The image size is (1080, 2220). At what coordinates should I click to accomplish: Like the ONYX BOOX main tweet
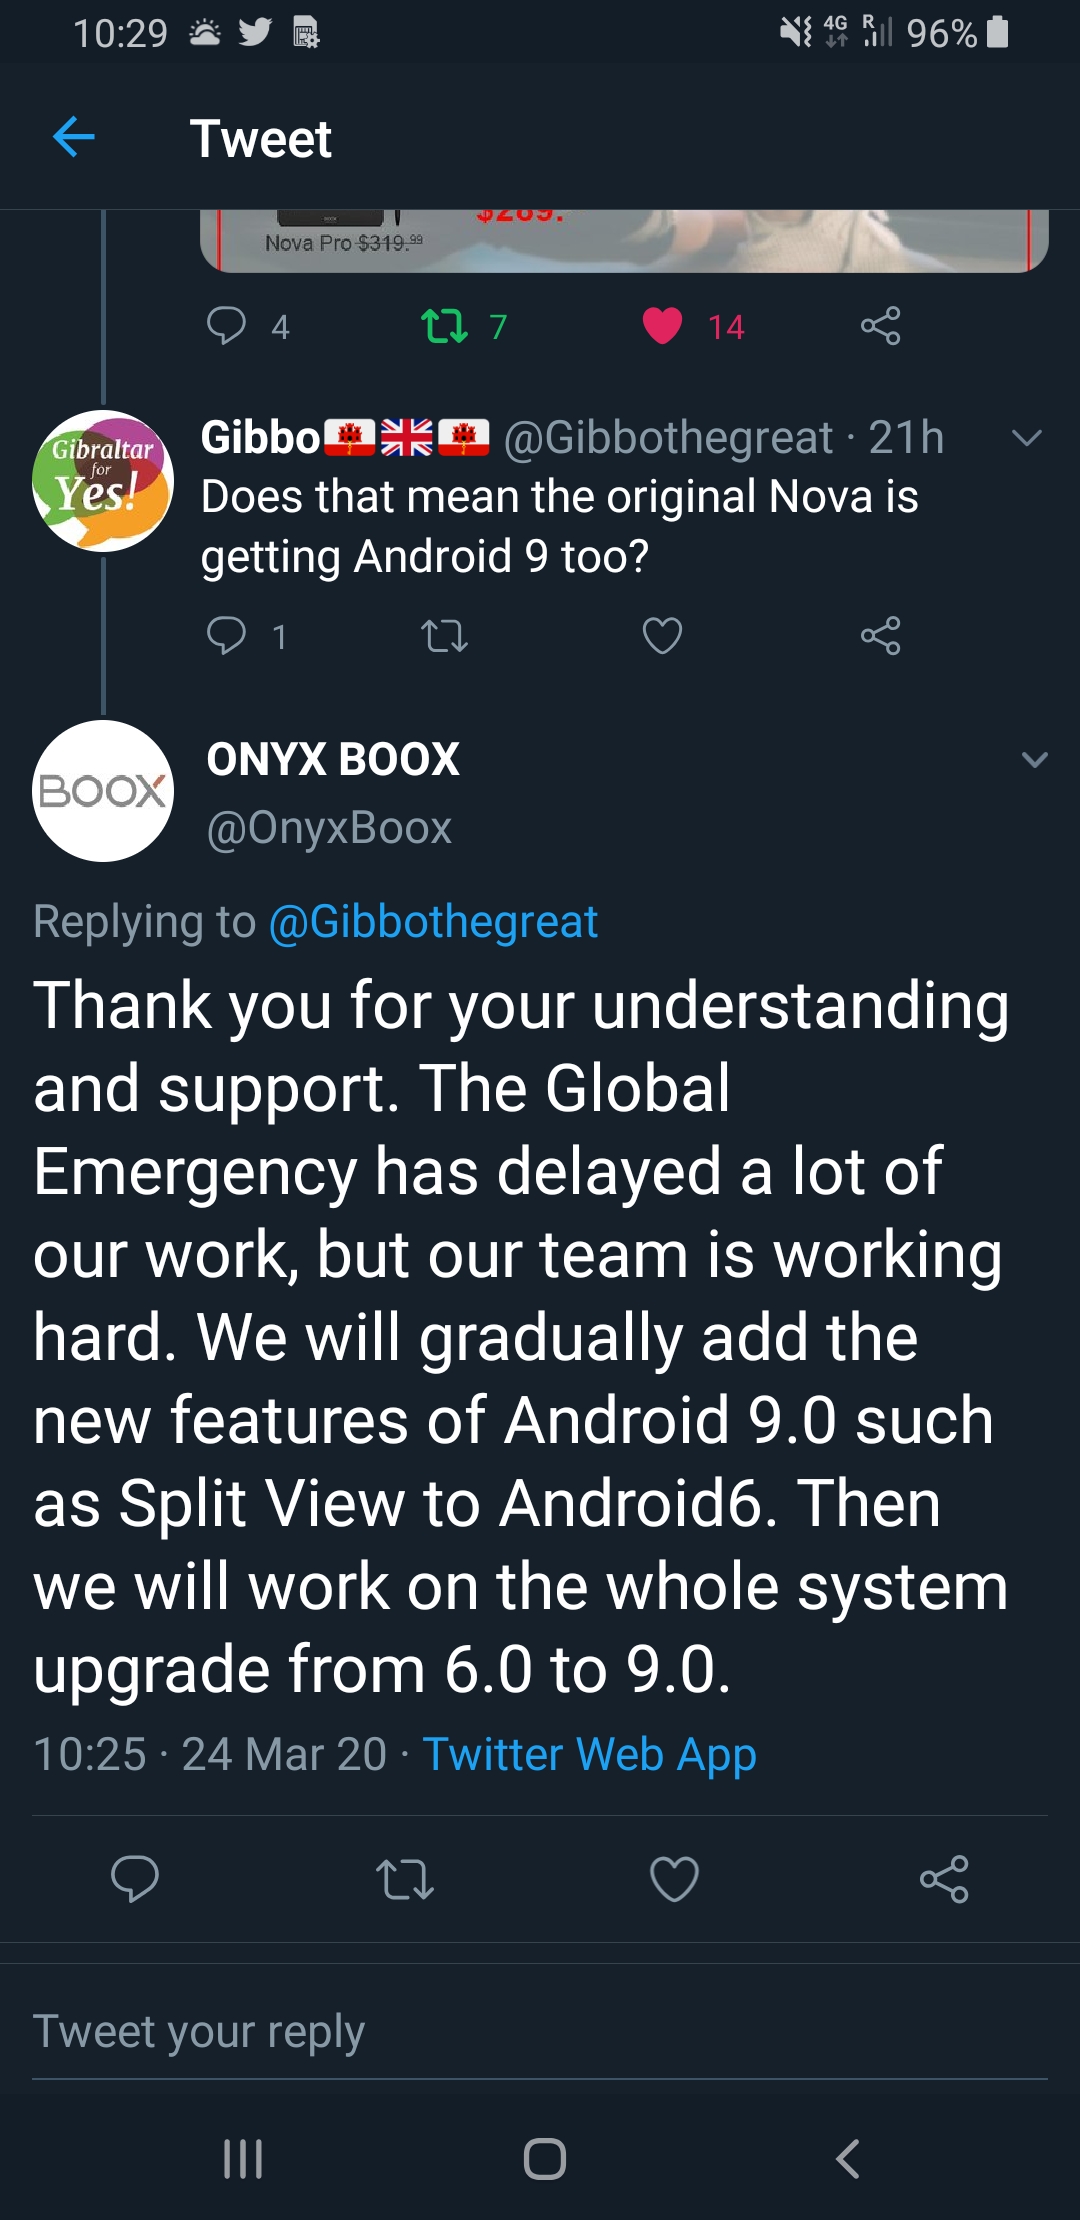[674, 1878]
